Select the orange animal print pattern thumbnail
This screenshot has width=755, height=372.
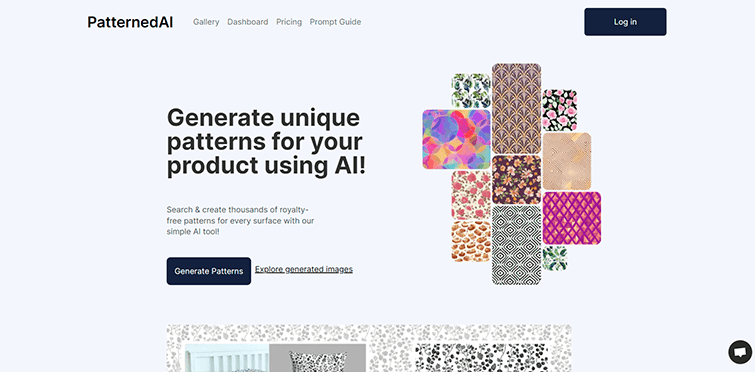(x=471, y=242)
